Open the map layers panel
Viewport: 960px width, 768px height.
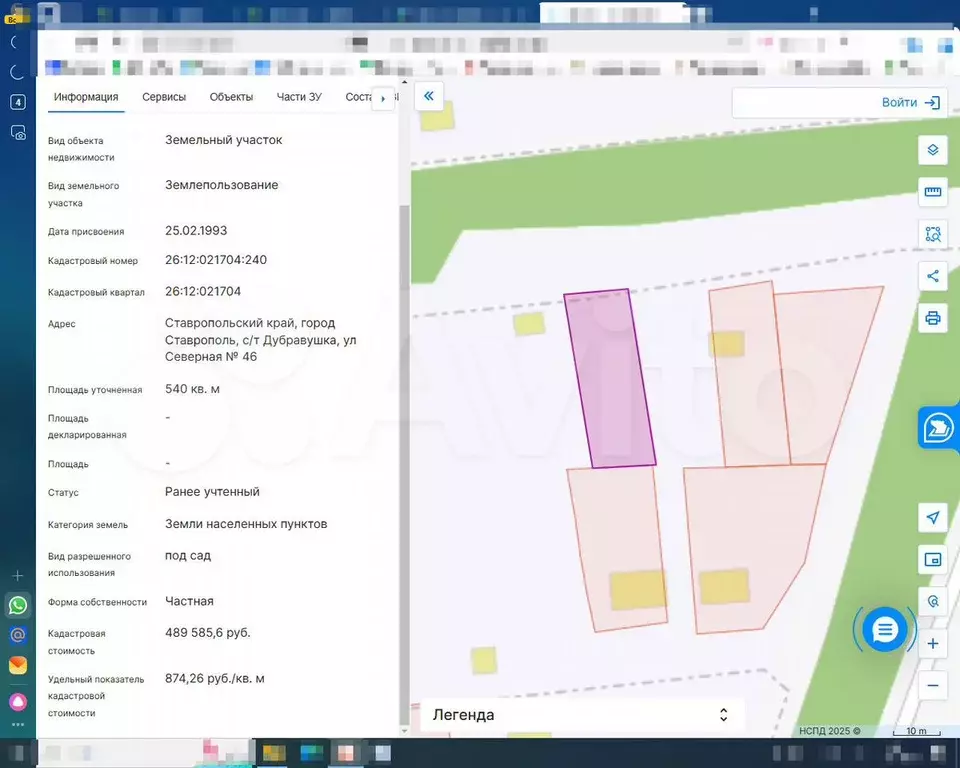932,150
